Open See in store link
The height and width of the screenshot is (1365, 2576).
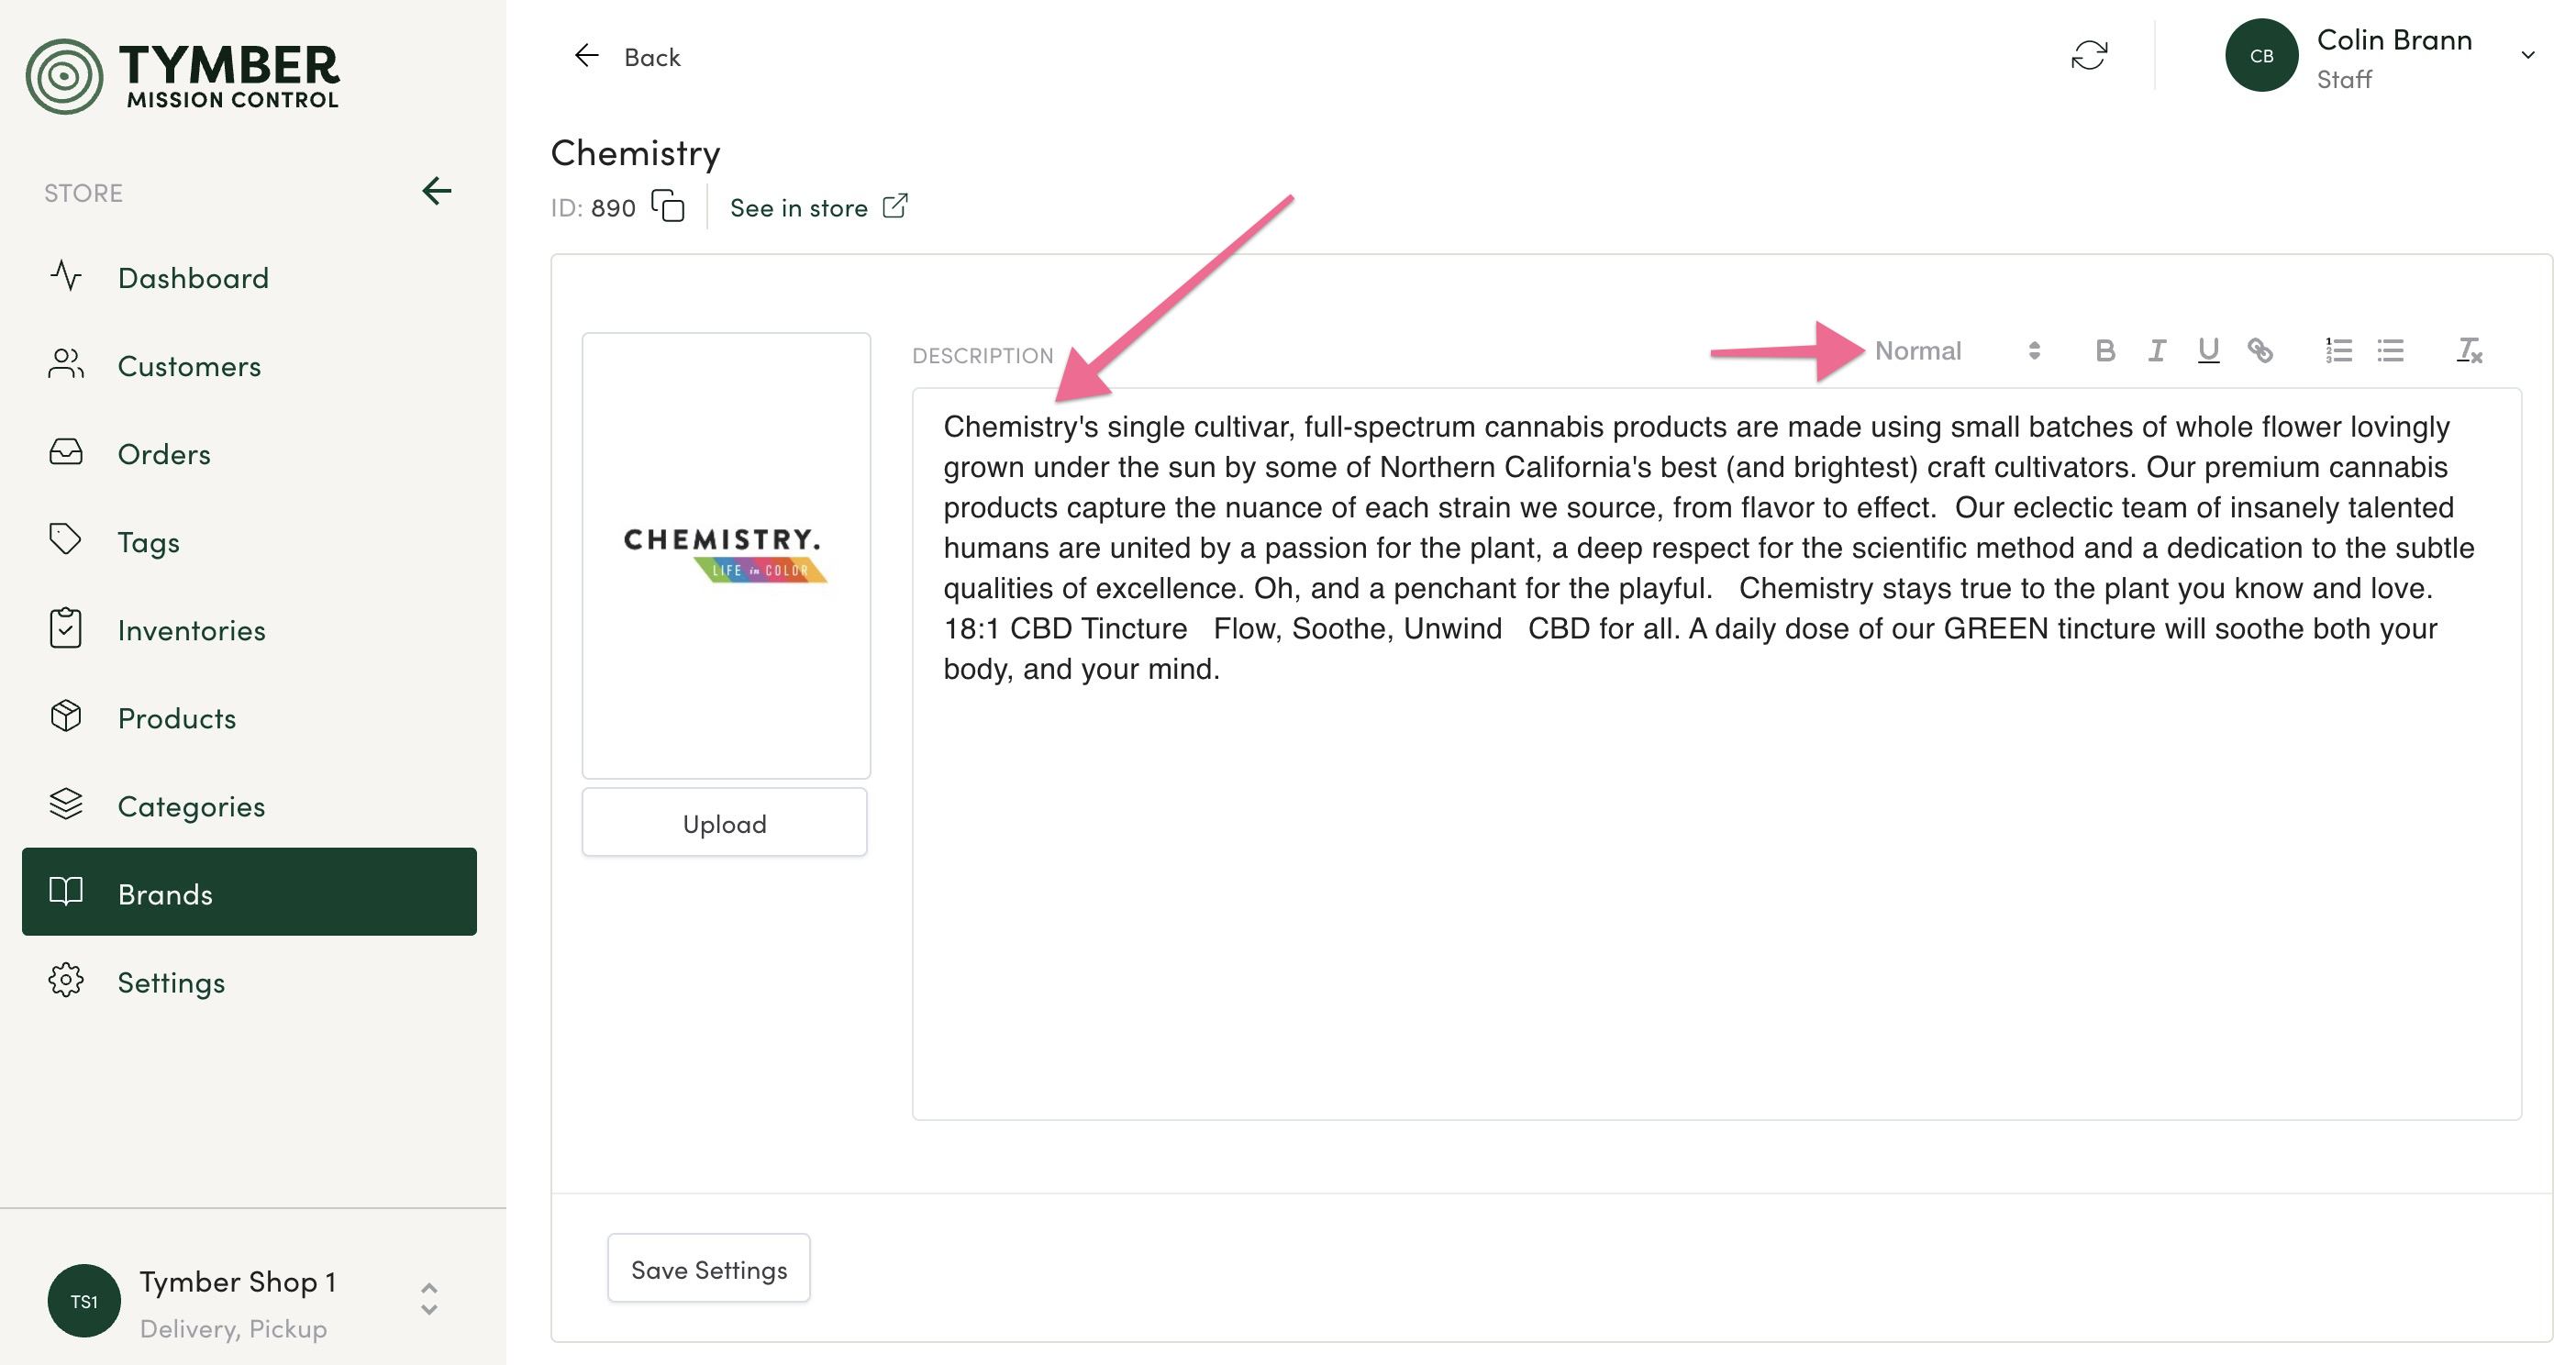(818, 207)
